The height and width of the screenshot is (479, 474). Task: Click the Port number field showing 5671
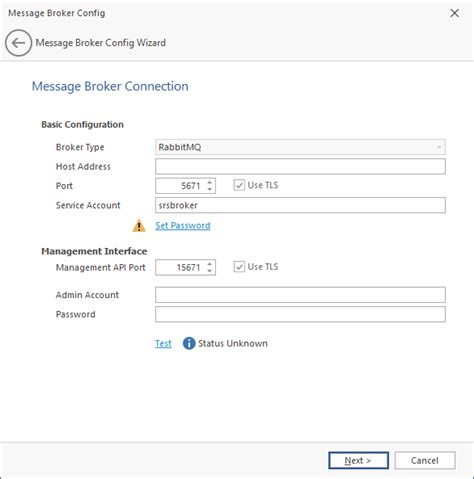181,186
